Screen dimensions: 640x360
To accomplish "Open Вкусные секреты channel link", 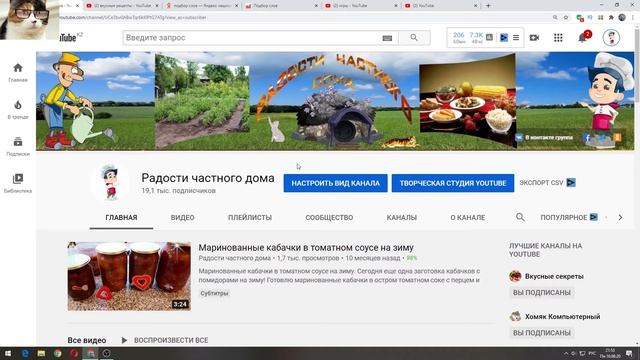I will [554, 276].
